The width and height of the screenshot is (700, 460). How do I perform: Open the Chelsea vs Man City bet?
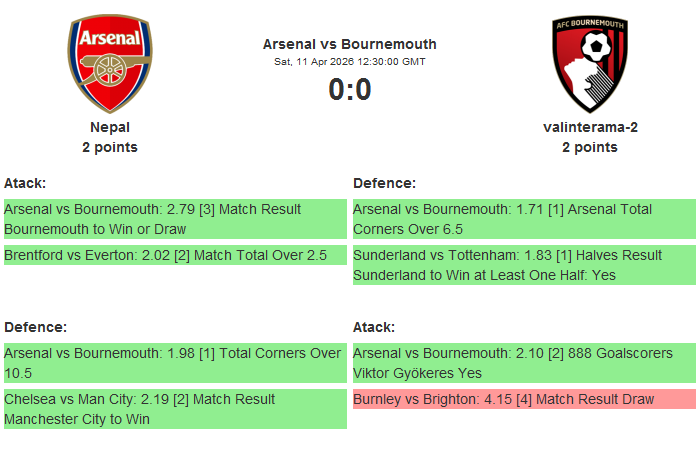click(175, 409)
